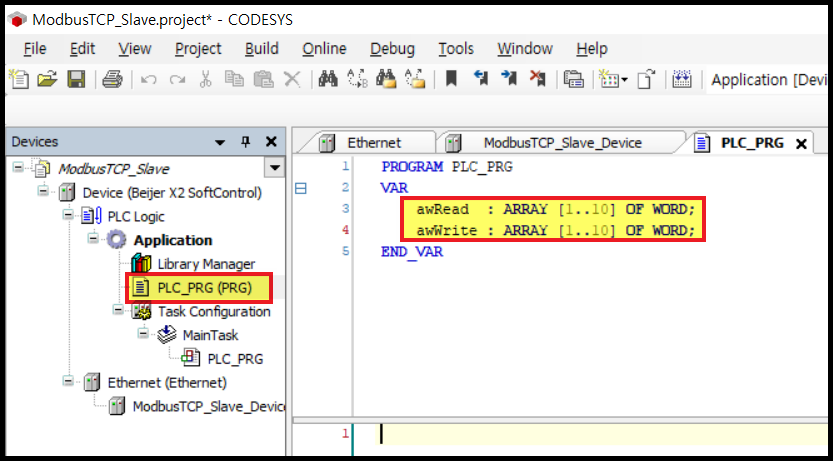Screen dimensions: 833x461
Task: Open a project with the folder icon
Action: pyautogui.click(x=47, y=80)
